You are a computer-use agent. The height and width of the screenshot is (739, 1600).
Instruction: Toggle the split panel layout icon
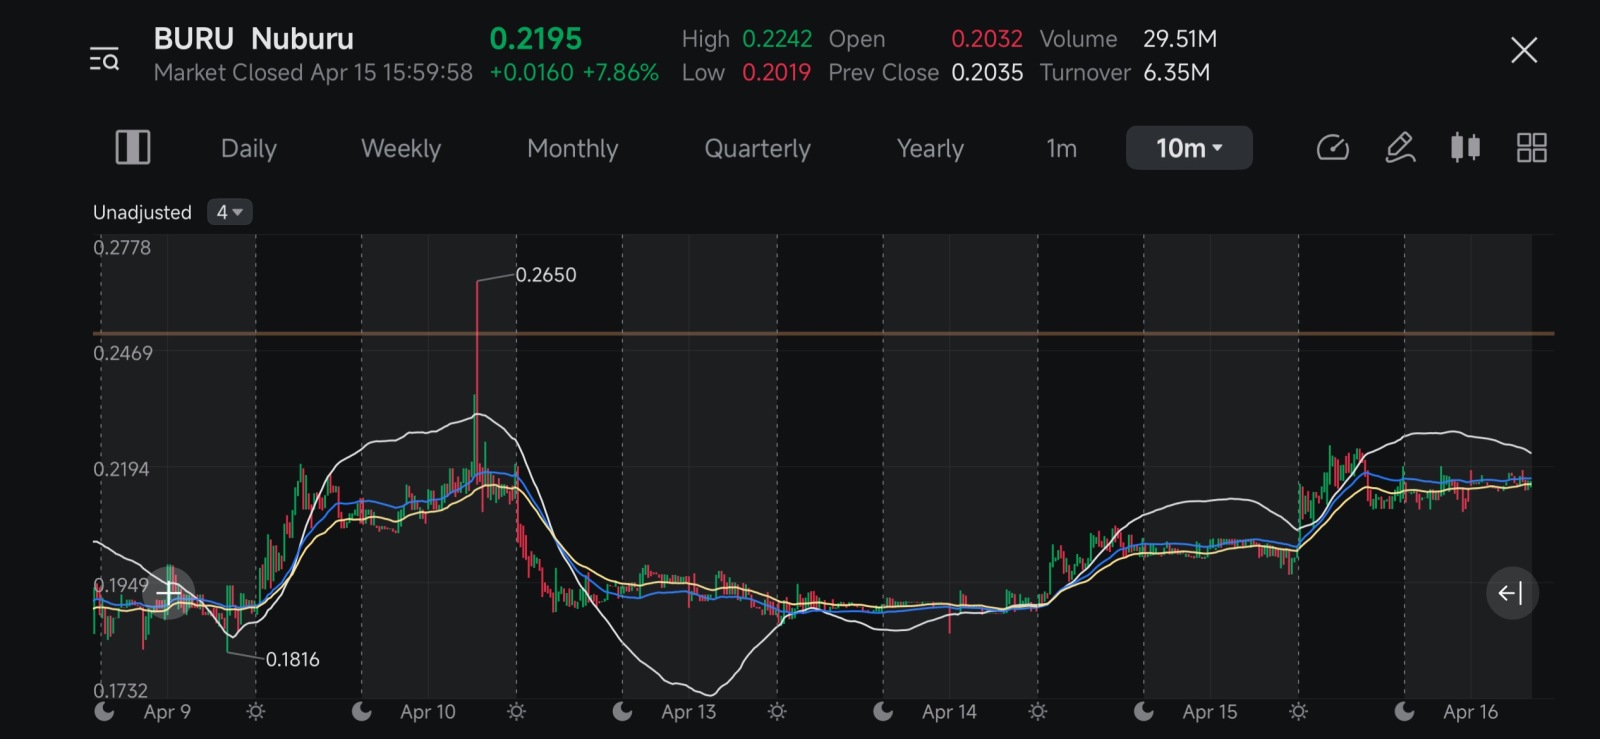[133, 148]
